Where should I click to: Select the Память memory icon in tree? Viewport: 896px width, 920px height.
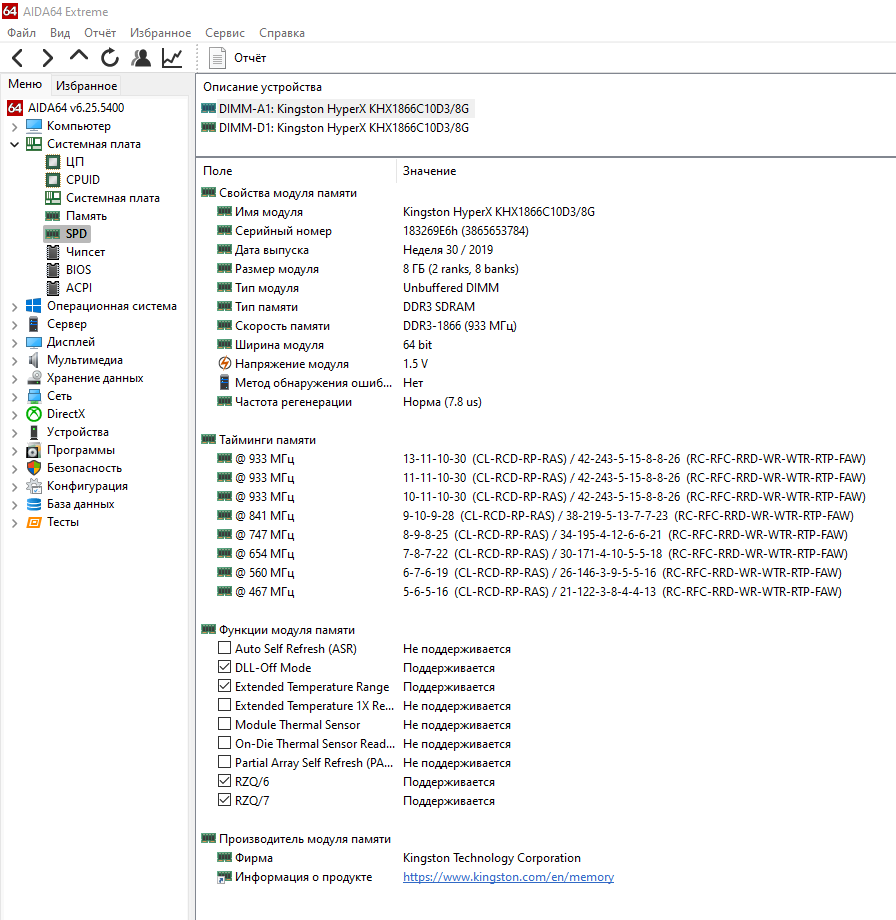(x=53, y=216)
